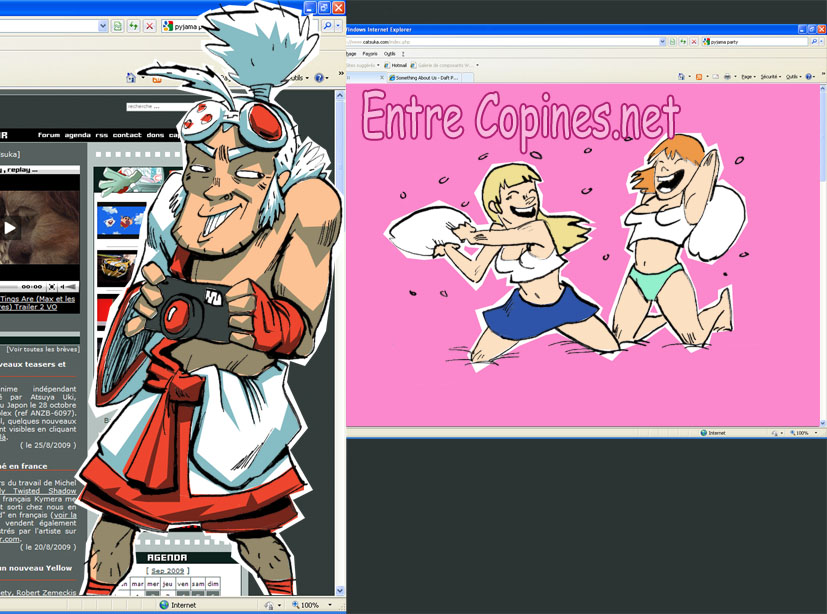Click refresh icon in right window
Screen dimensions: 827x614
tap(684, 42)
